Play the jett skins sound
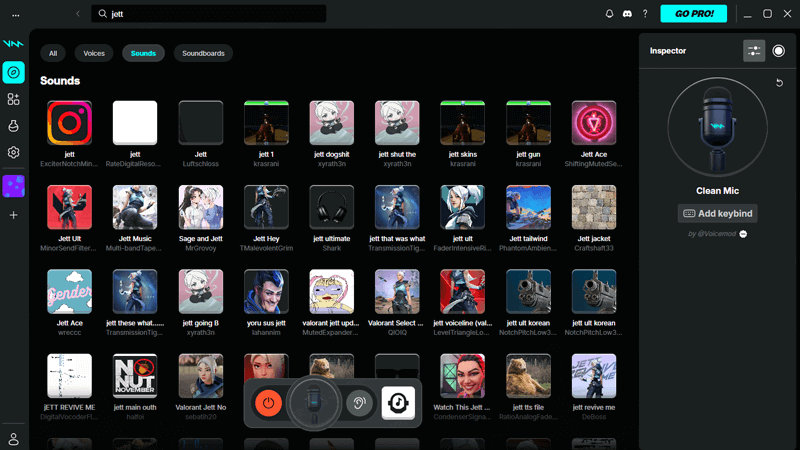 point(463,123)
